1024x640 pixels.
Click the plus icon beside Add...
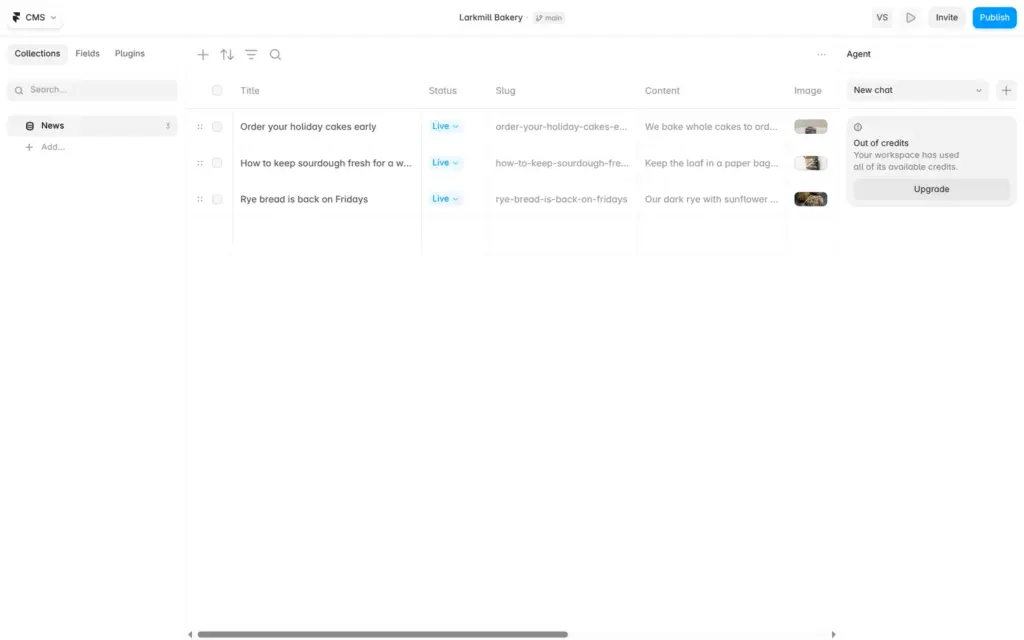coord(29,148)
